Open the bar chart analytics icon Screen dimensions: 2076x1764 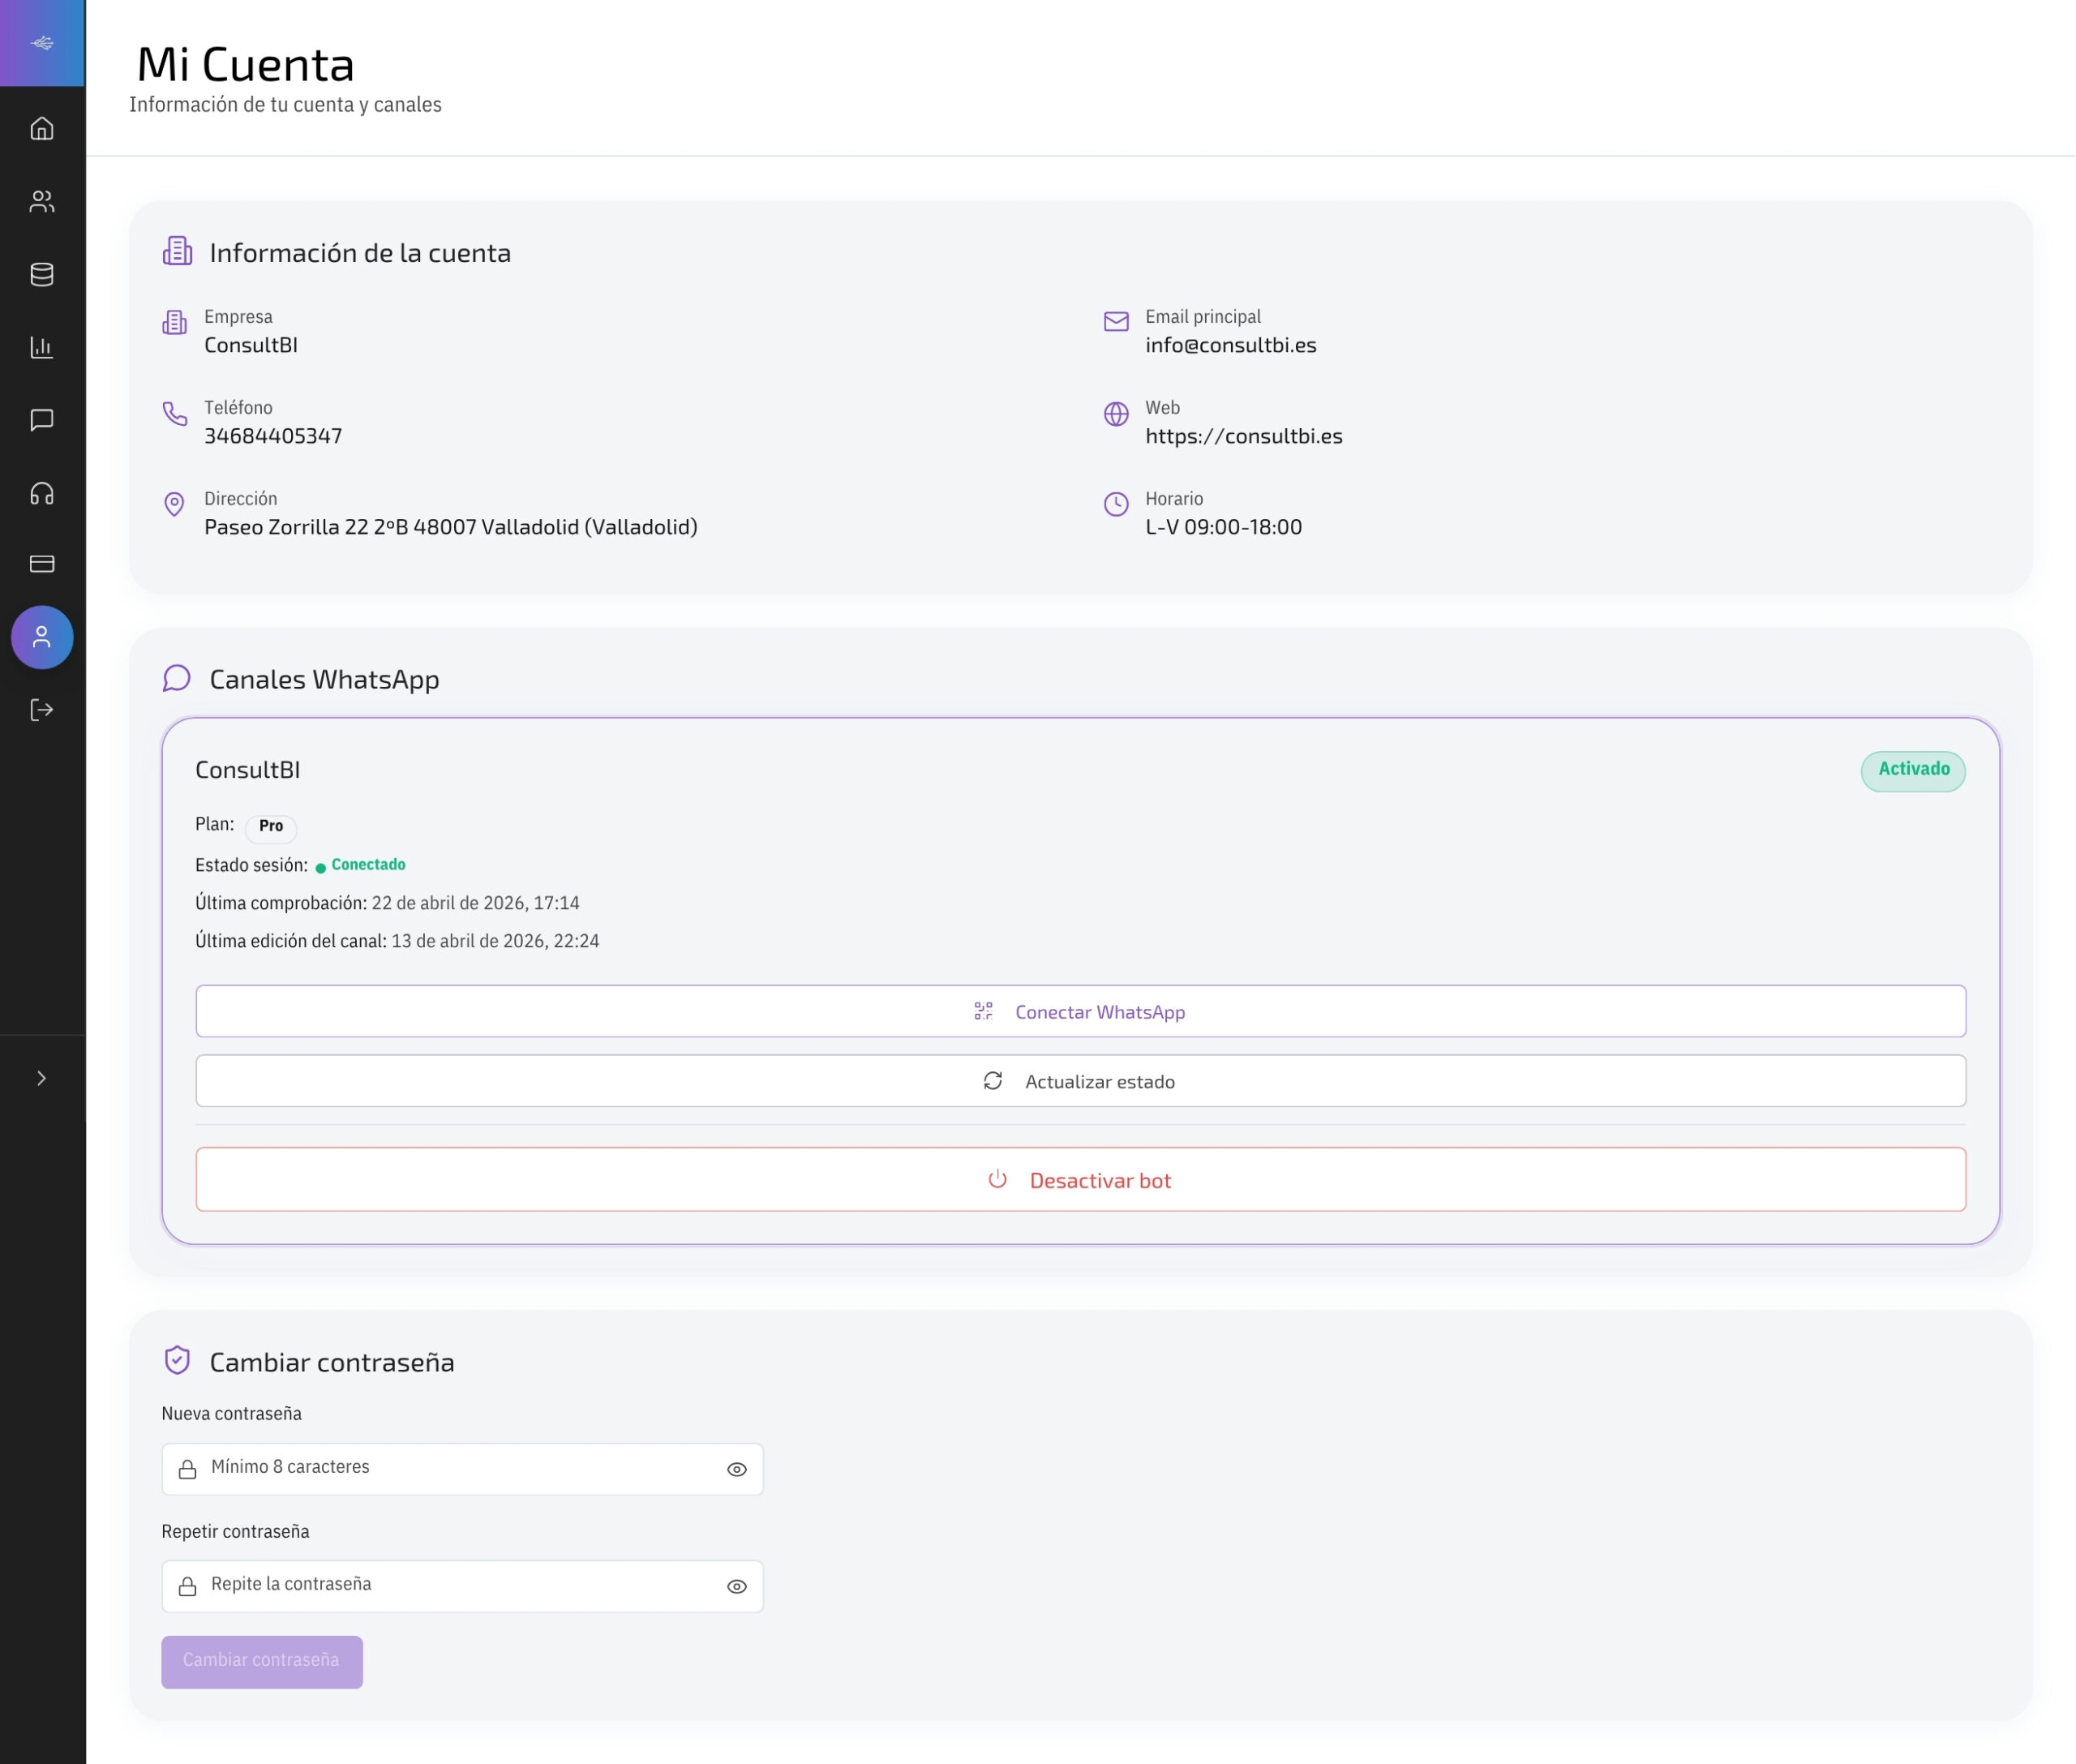click(x=42, y=347)
